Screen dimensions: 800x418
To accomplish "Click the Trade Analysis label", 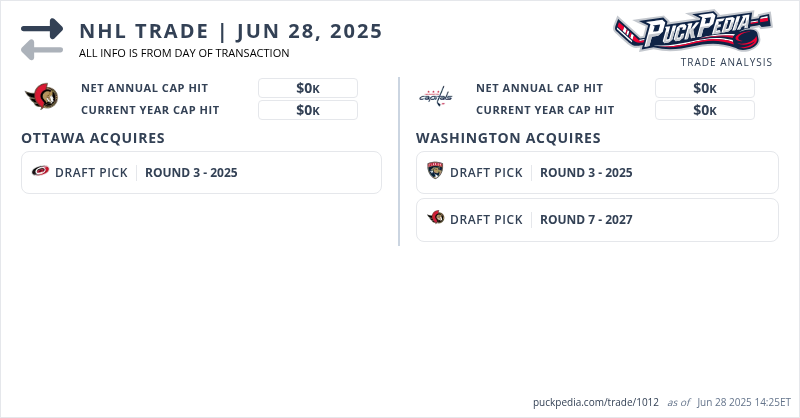I will 726,62.
